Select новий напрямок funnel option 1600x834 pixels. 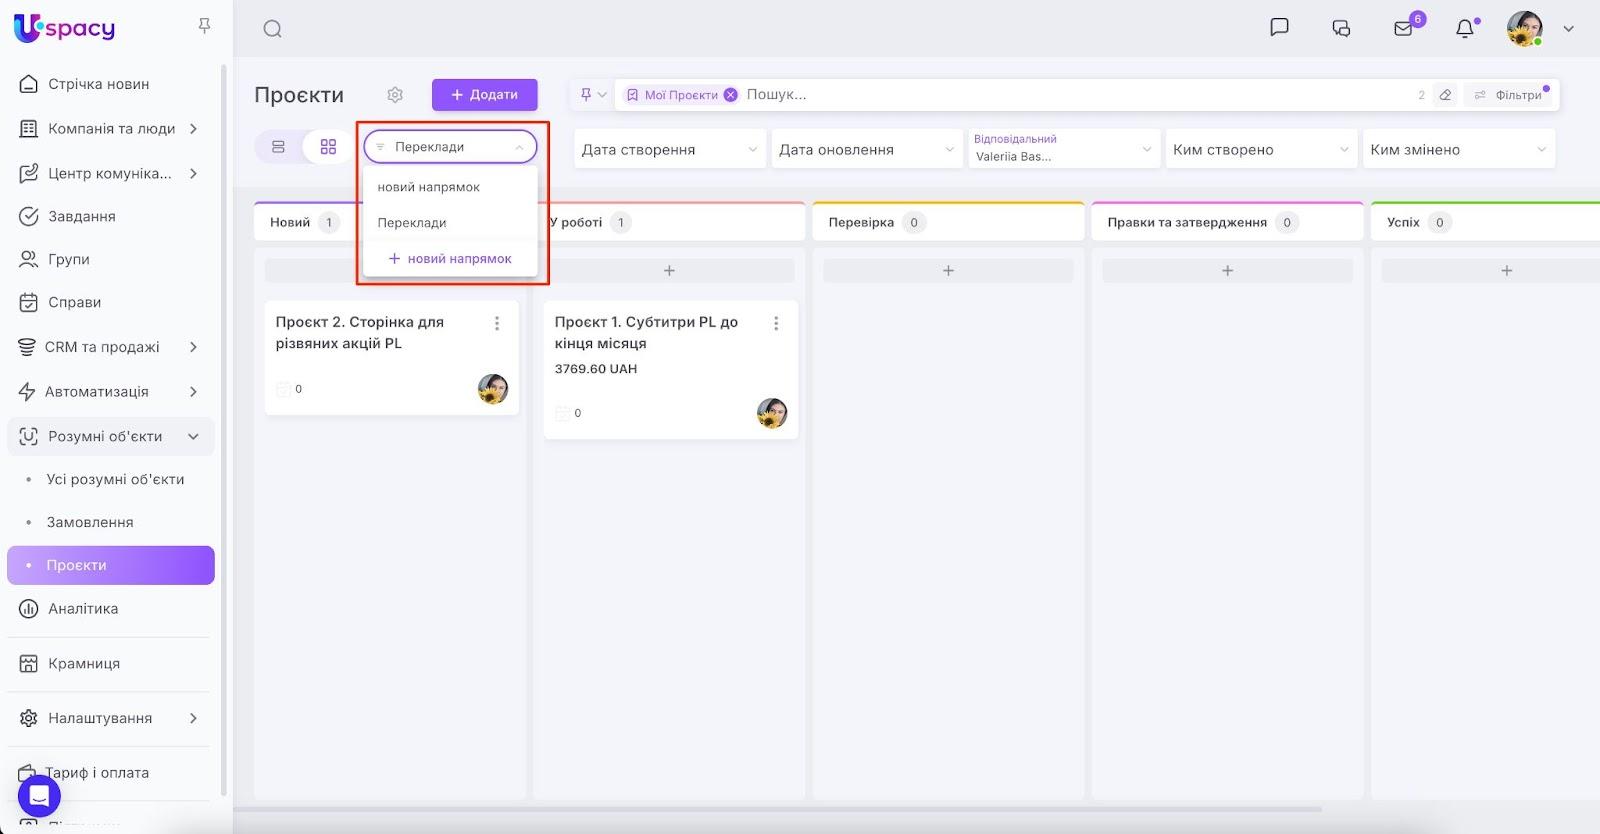[x=450, y=187]
